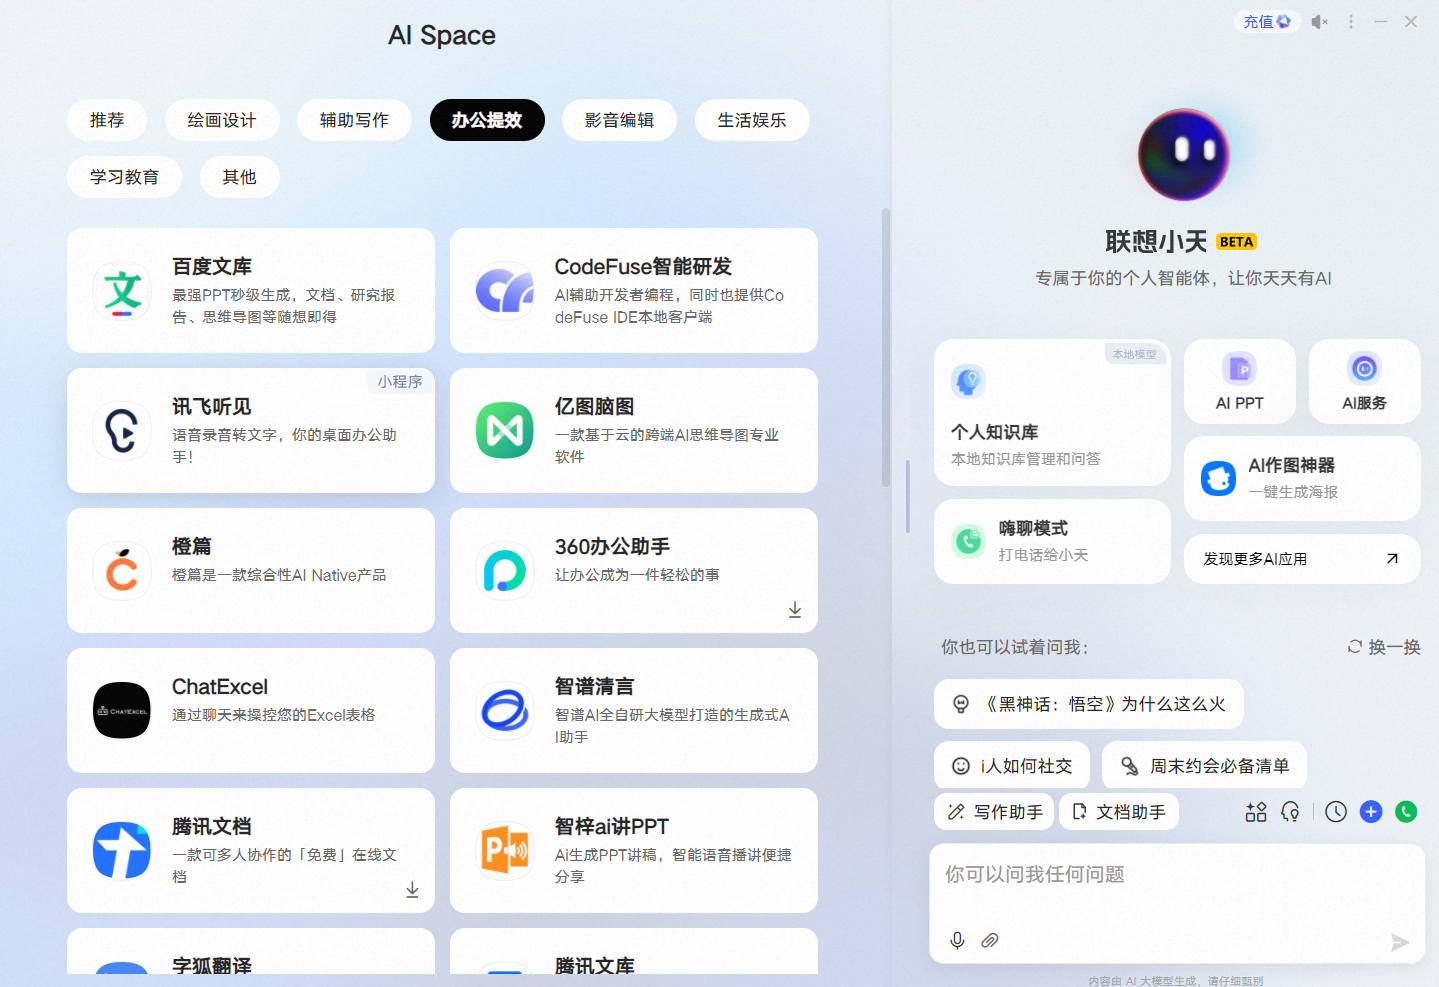
Task: Start 嗨聊模式 phone chat
Action: (x=1052, y=541)
